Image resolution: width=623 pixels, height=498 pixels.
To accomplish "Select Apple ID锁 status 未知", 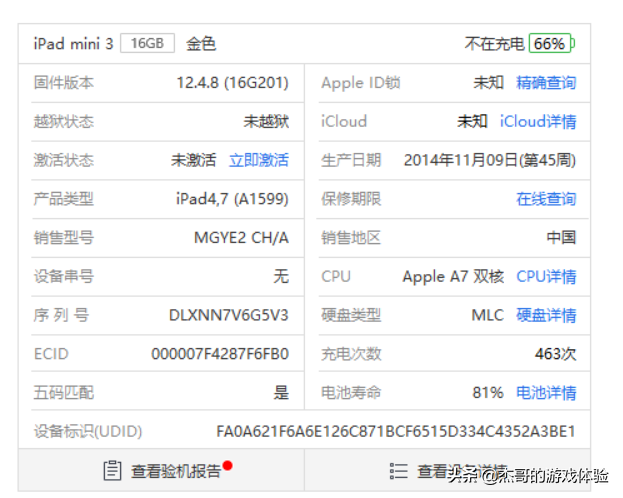I will (489, 83).
